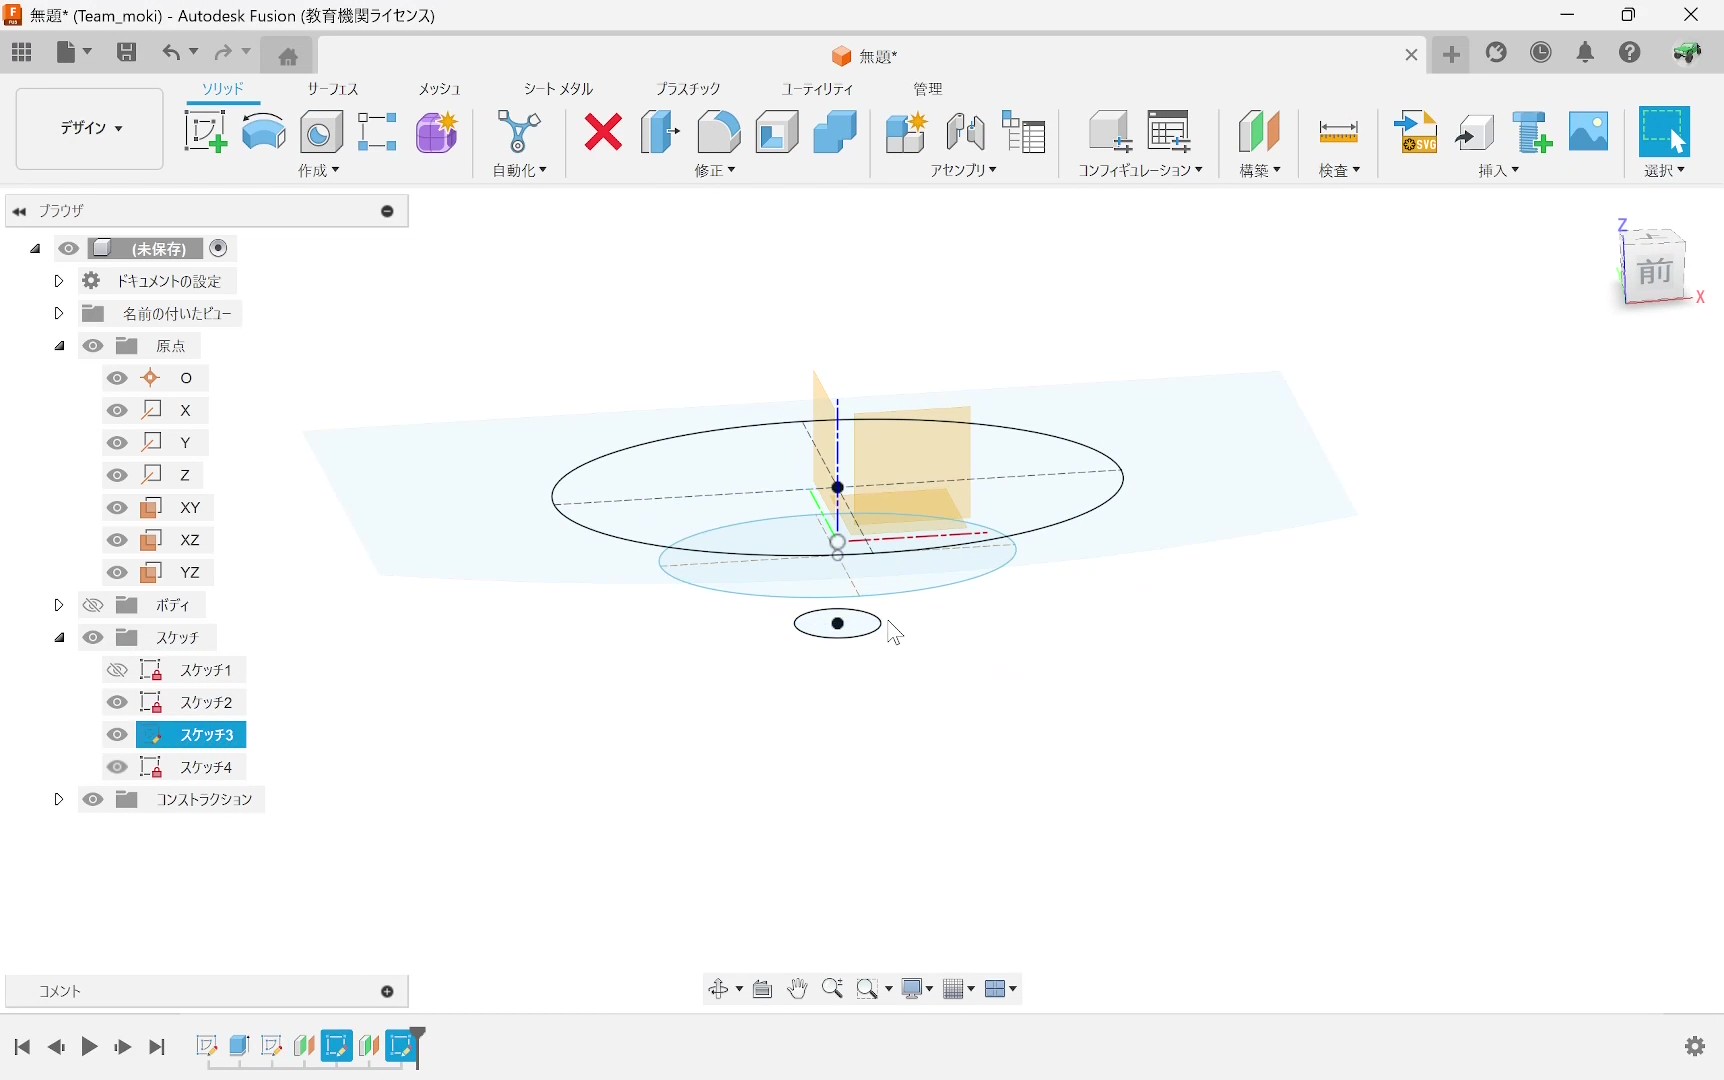
Task: Hide スケッチ2 using its eye icon
Action: point(117,702)
